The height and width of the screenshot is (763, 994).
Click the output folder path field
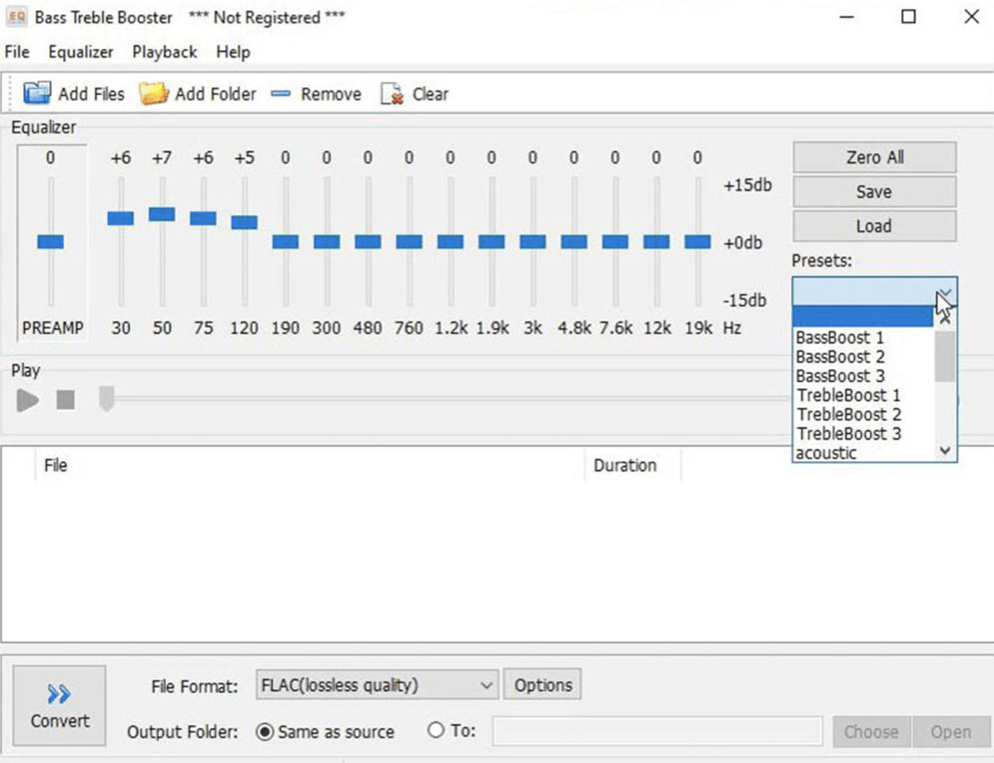pos(657,731)
